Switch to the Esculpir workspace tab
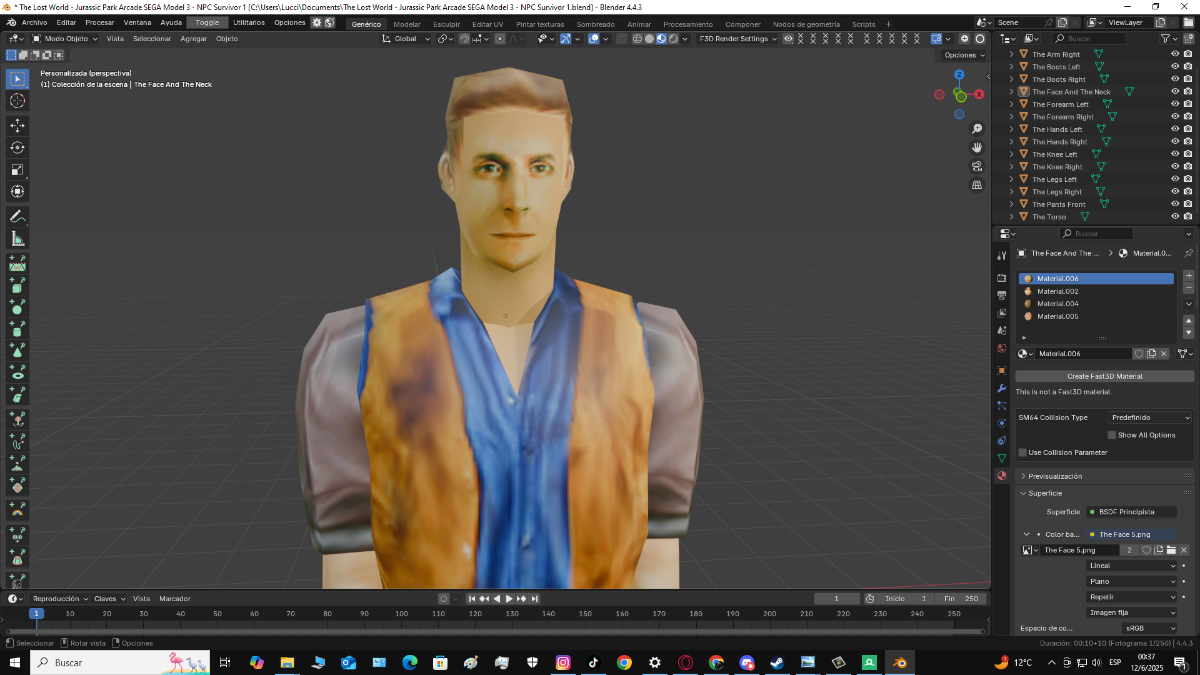 446,23
